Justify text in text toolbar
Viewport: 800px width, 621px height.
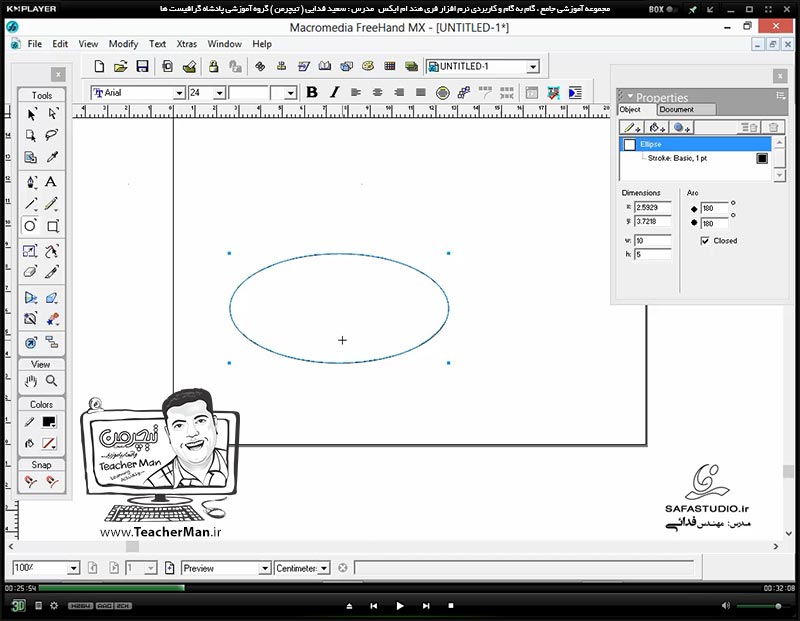421,92
